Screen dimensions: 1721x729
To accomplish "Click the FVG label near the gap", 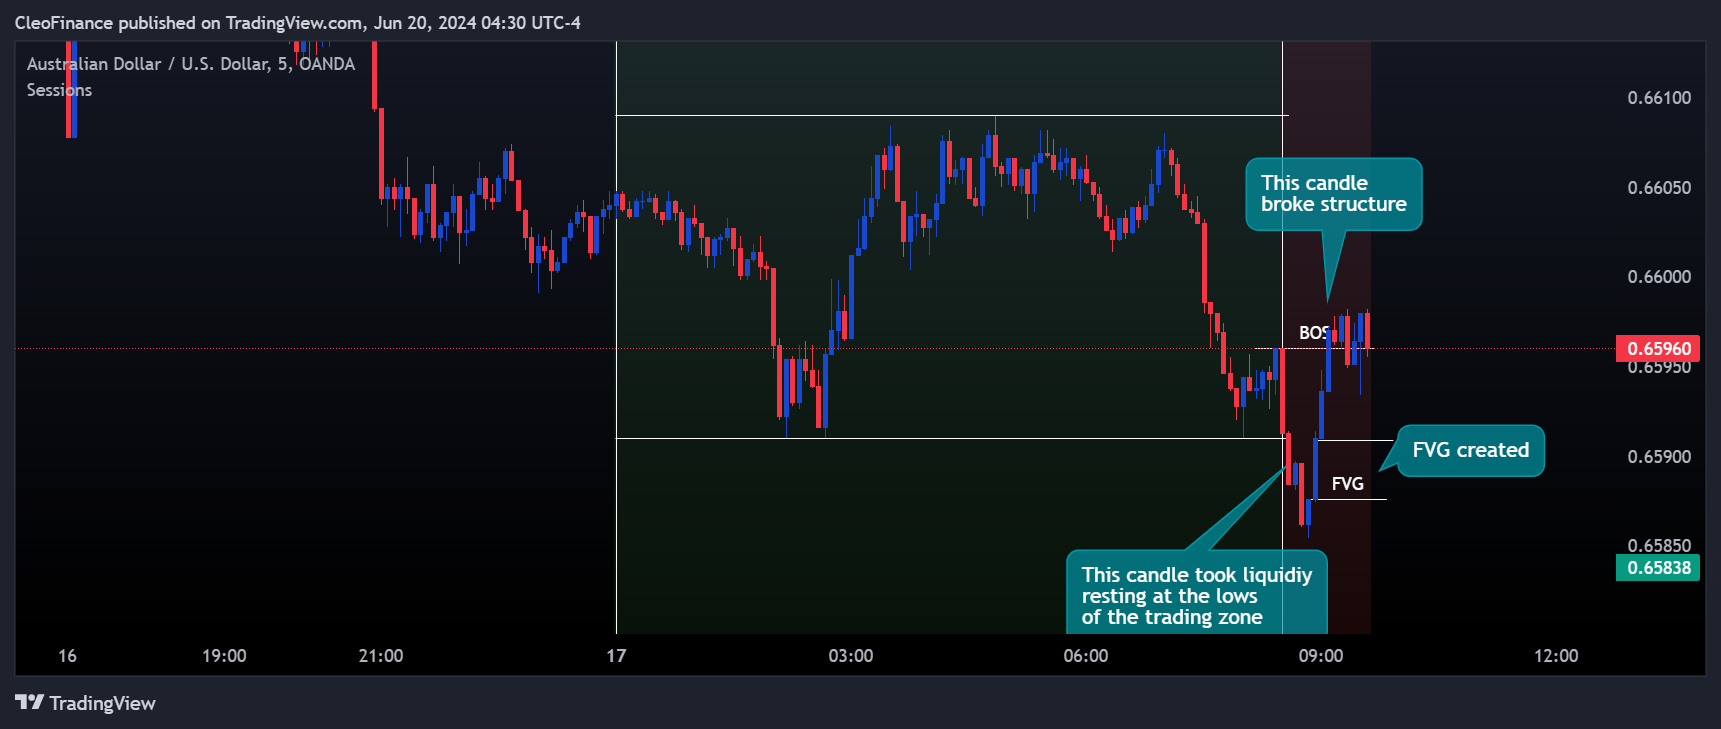I will tap(1347, 484).
